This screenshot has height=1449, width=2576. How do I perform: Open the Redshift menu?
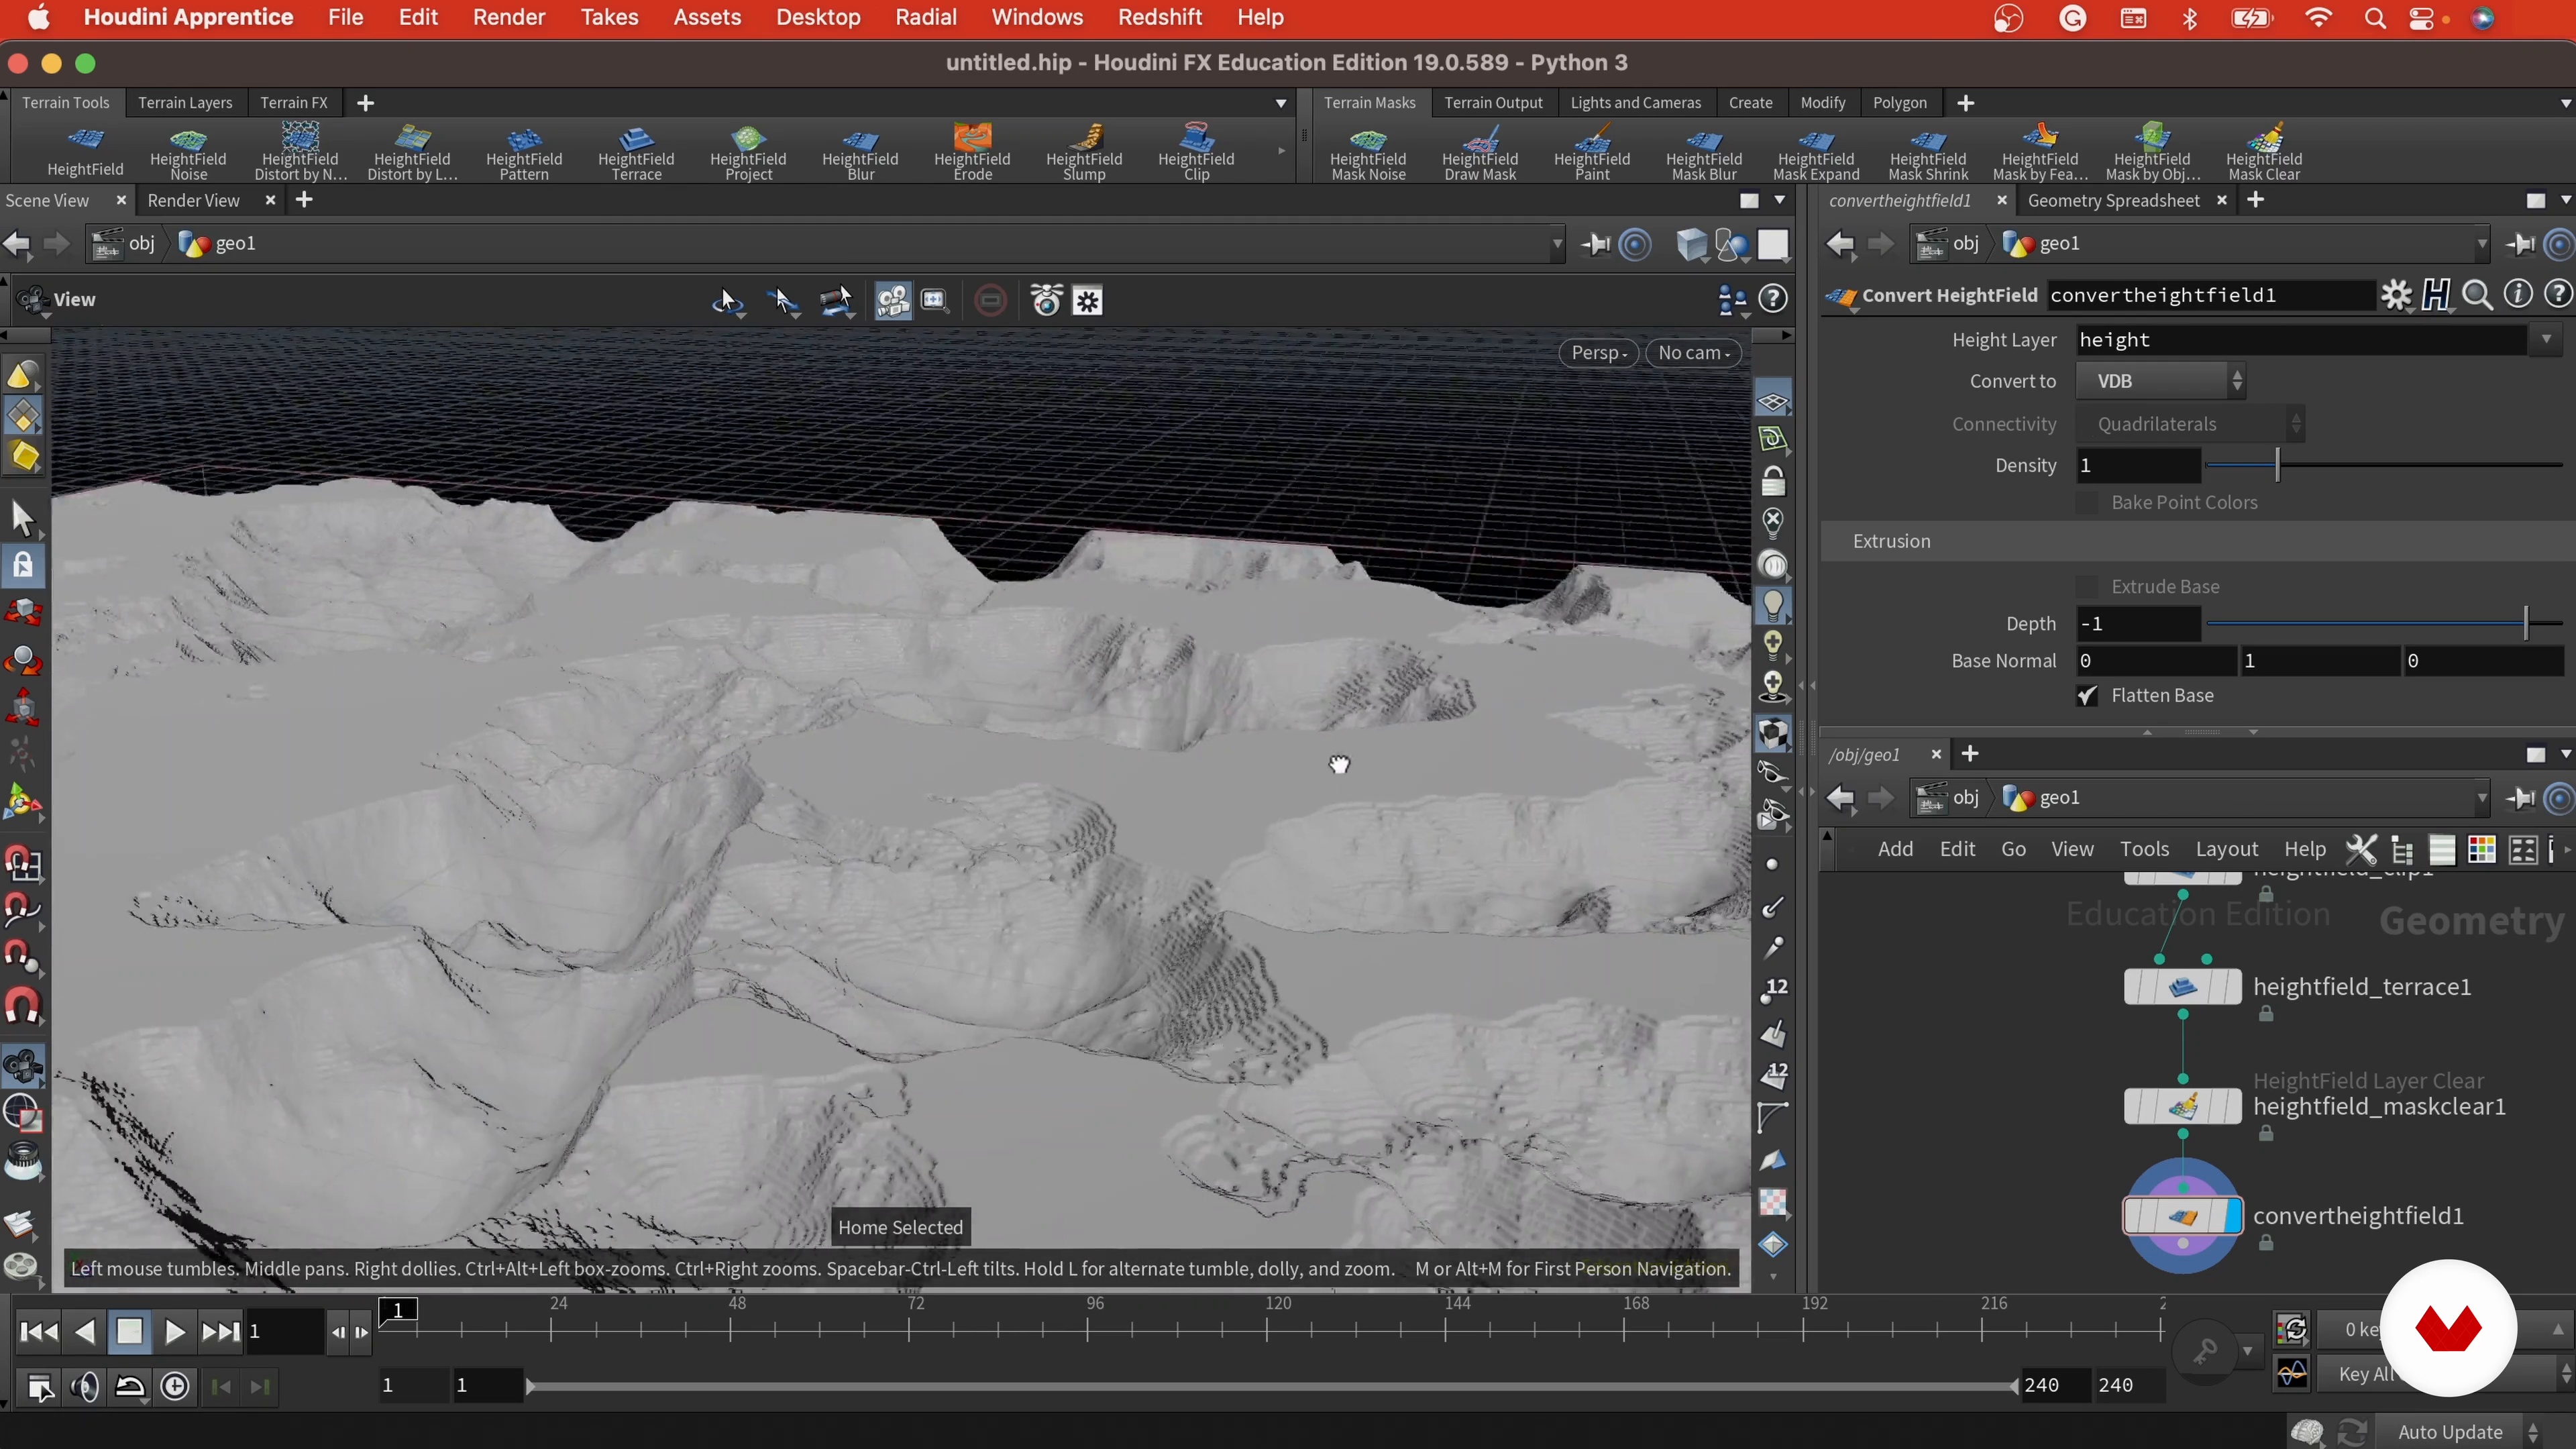coord(1160,17)
